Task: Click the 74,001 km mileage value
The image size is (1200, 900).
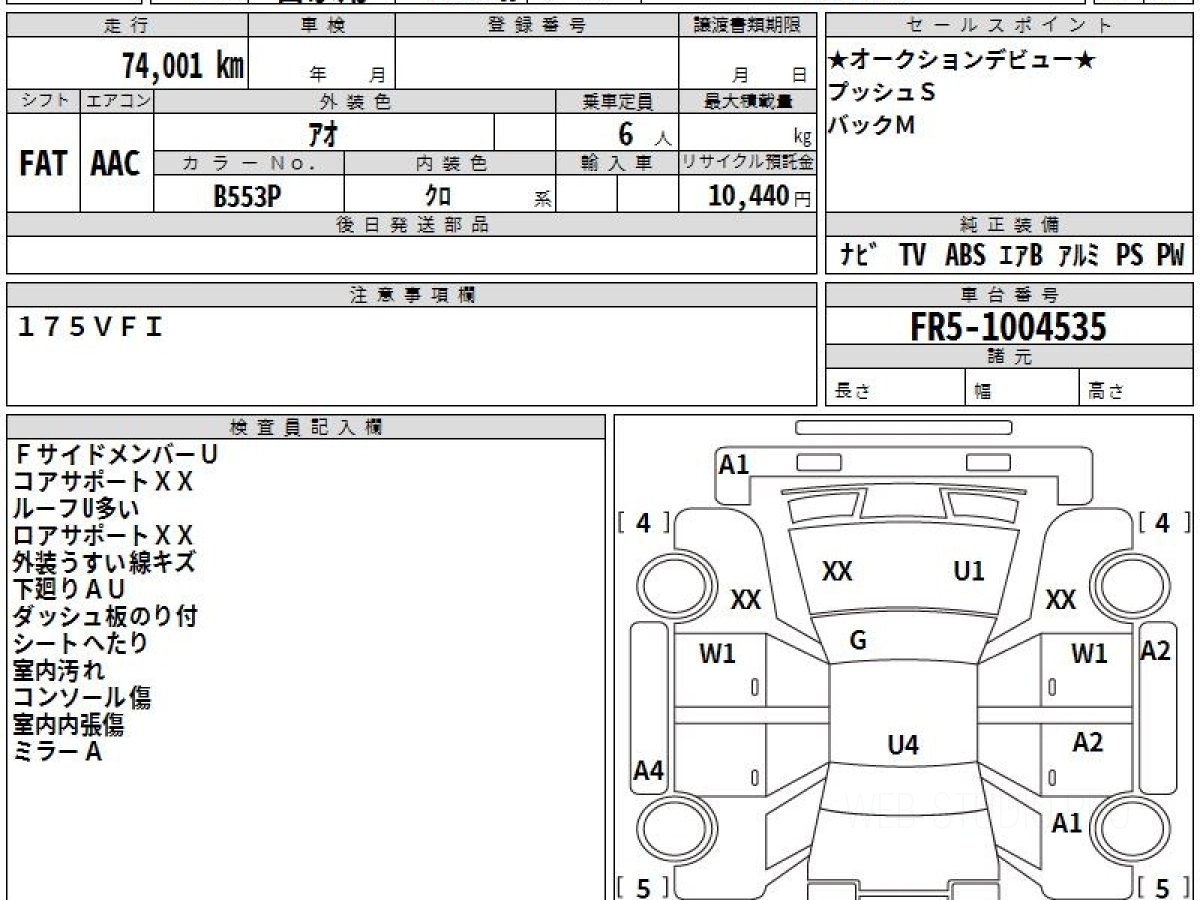Action: (x=183, y=66)
